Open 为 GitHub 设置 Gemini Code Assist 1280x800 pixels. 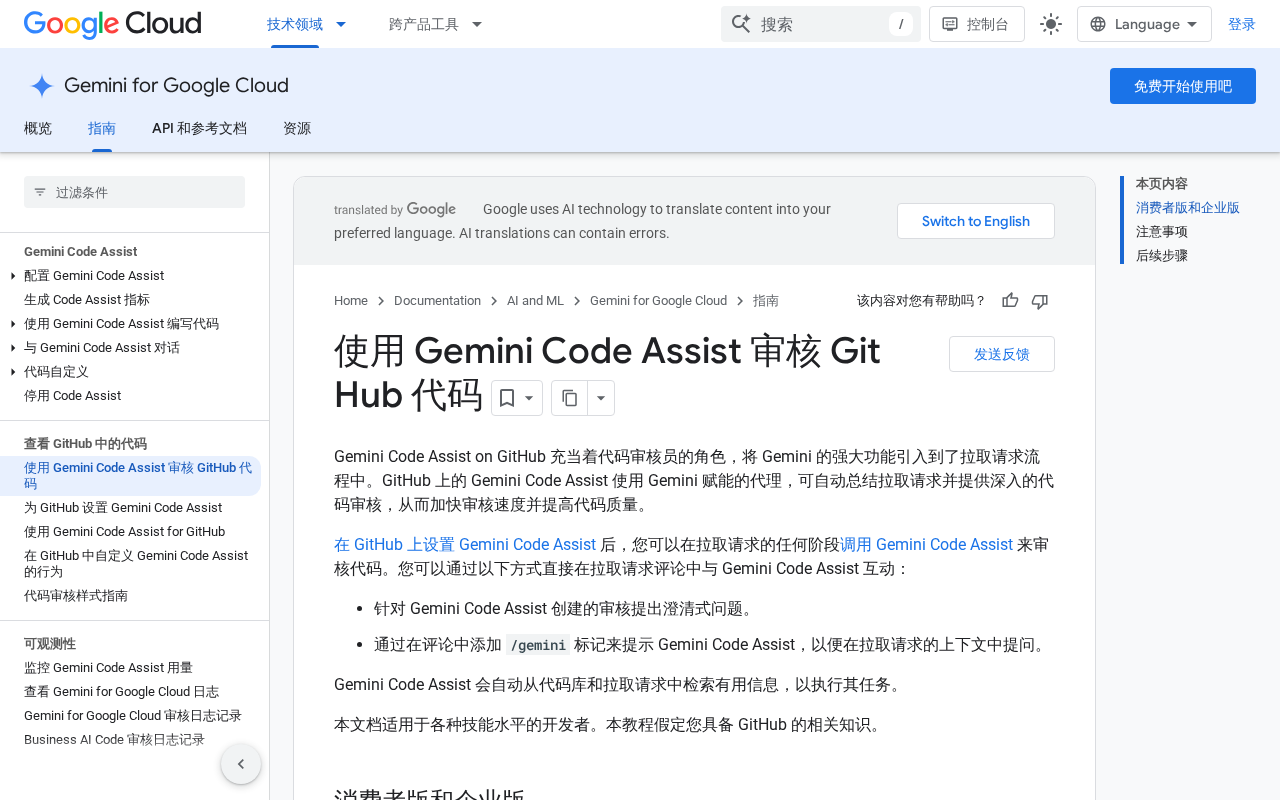(123, 508)
